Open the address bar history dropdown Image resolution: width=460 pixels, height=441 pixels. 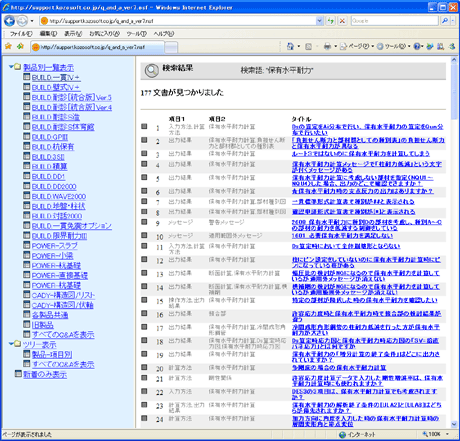319,21
